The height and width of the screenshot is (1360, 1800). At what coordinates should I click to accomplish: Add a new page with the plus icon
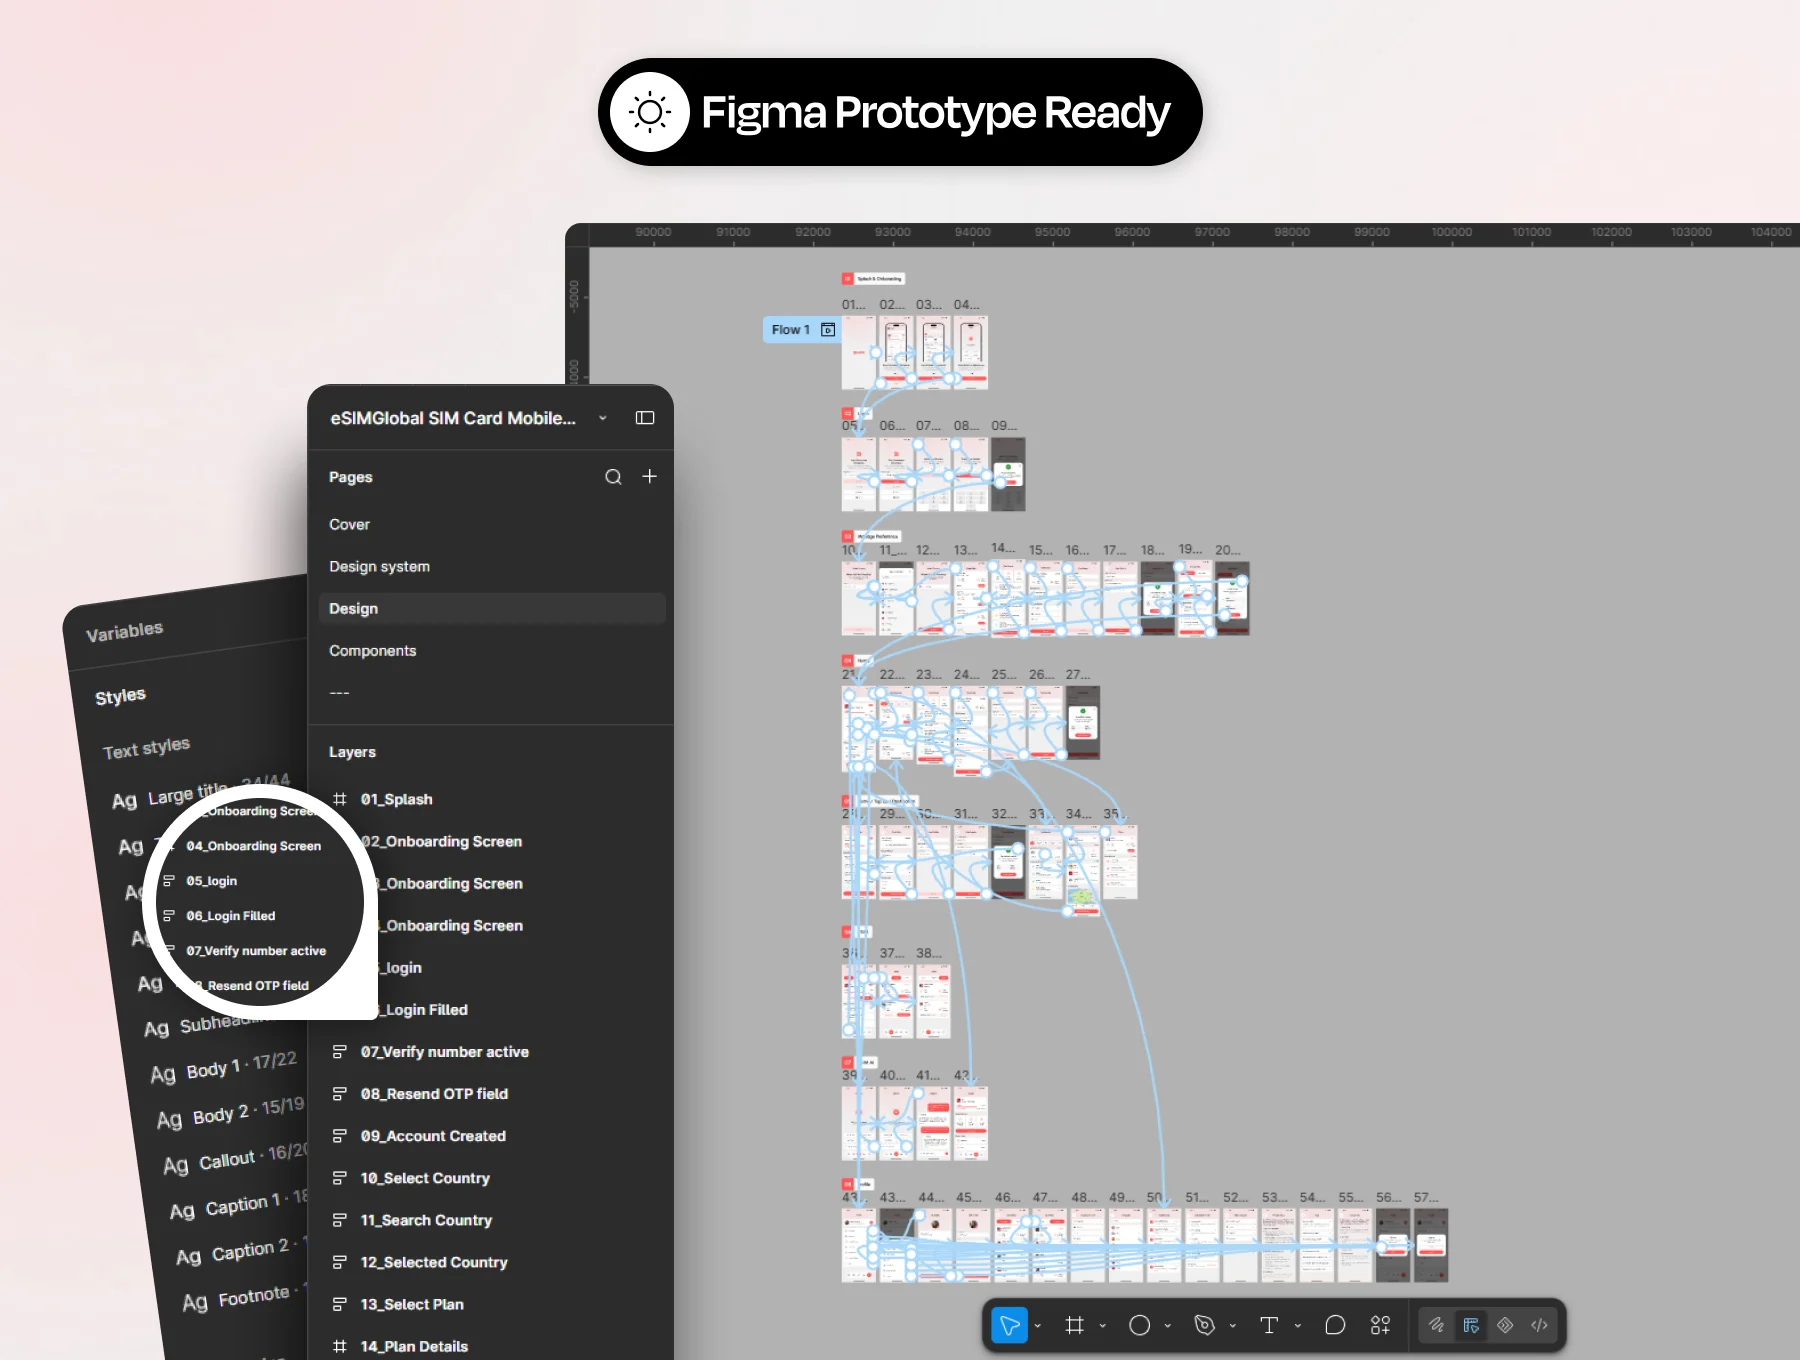(649, 477)
